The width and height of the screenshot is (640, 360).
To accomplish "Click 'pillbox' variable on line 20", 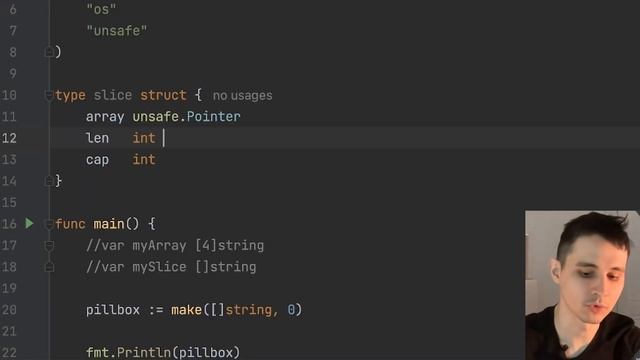I will pos(113,310).
